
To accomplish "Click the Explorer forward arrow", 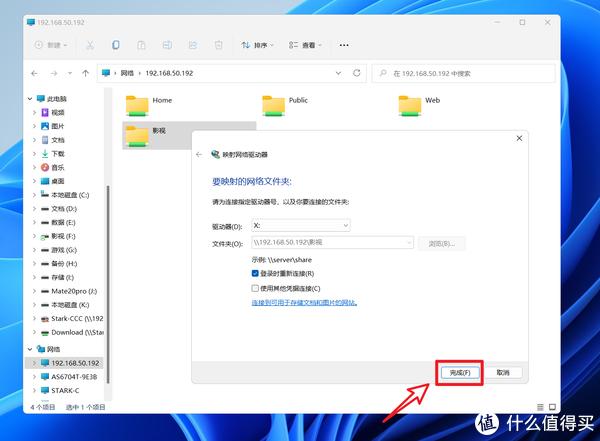I will 54,73.
